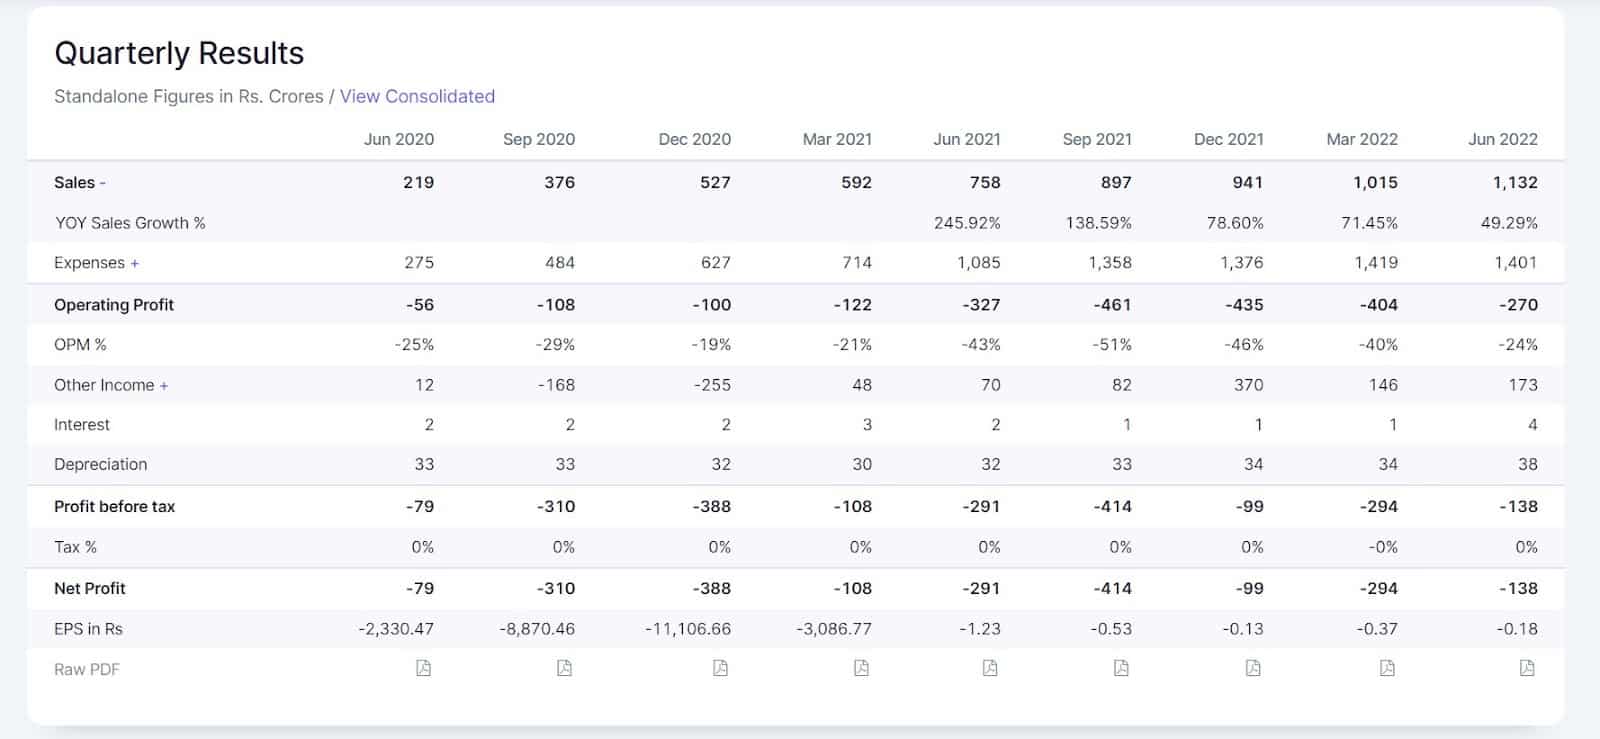This screenshot has height=739, width=1600.
Task: Select the Mar 2022 tax value -0%
Action: pyautogui.click(x=1384, y=547)
